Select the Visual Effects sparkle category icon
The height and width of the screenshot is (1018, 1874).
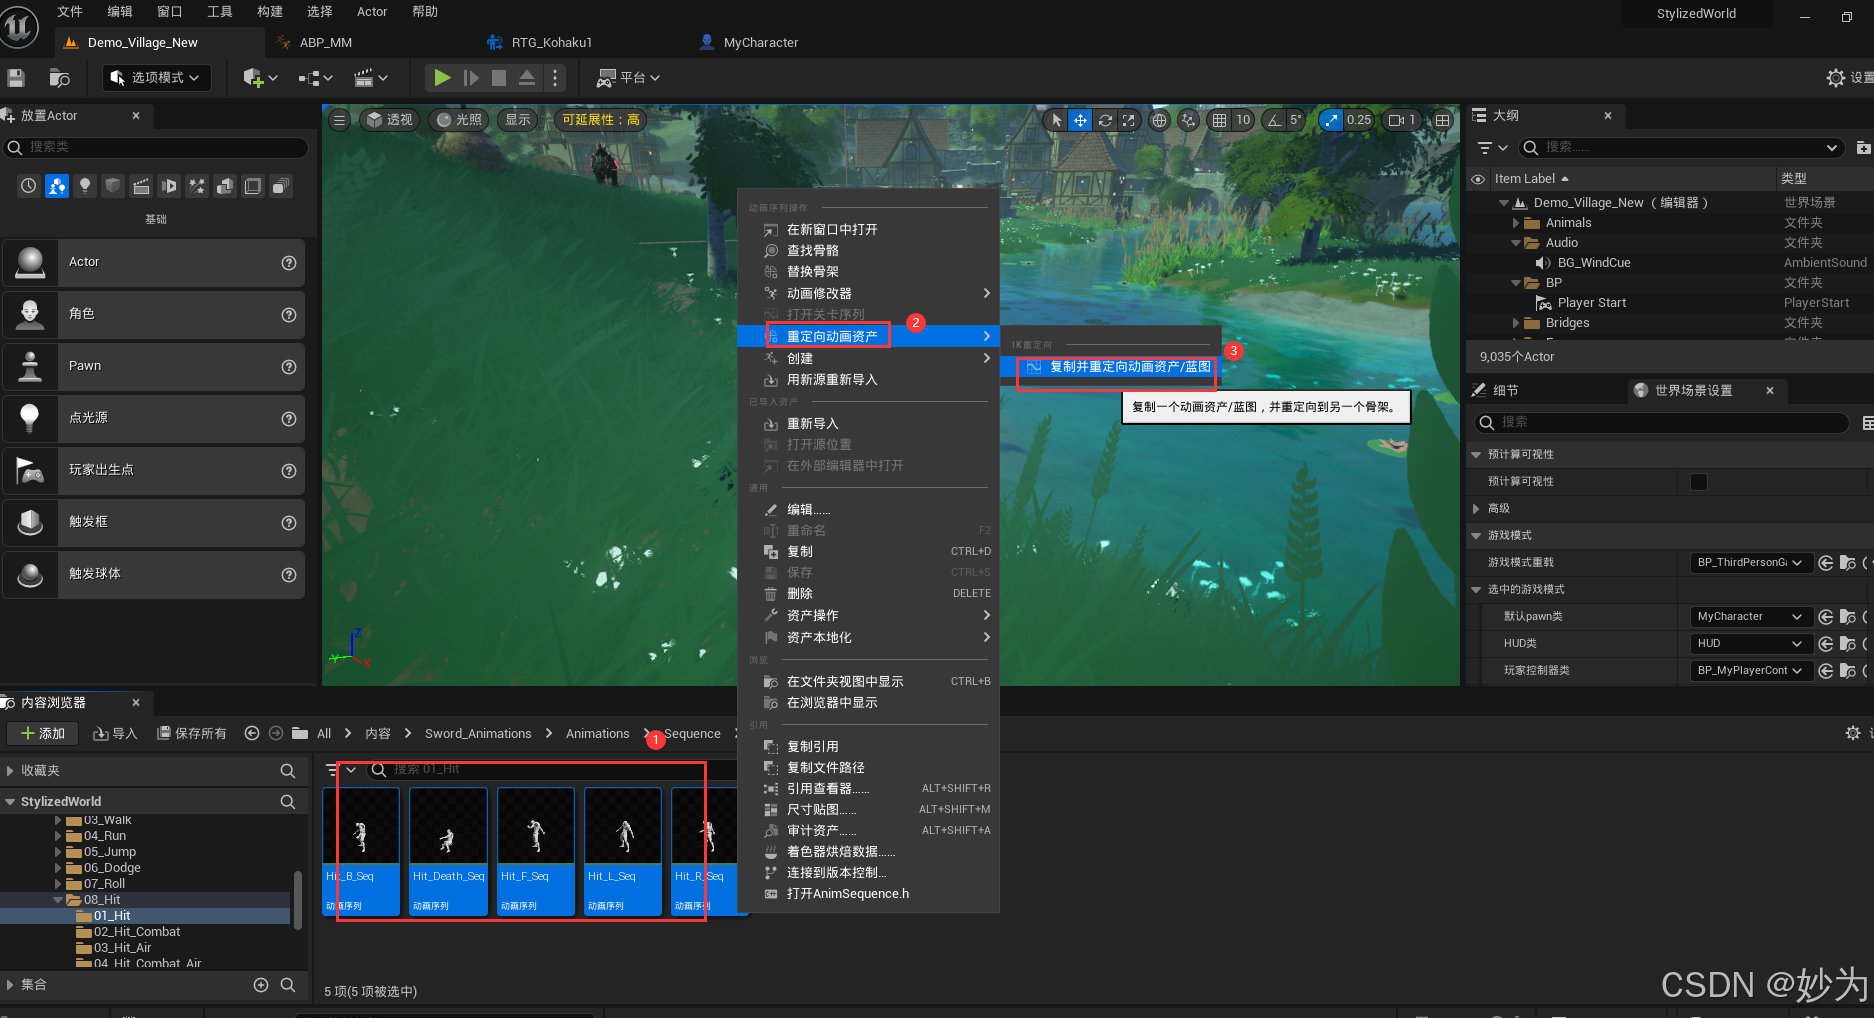(197, 185)
